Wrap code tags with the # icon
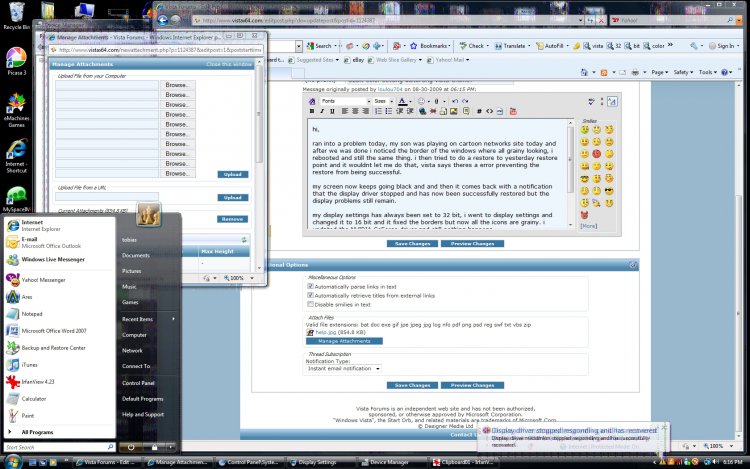This screenshot has height=469, width=750. coord(479,111)
